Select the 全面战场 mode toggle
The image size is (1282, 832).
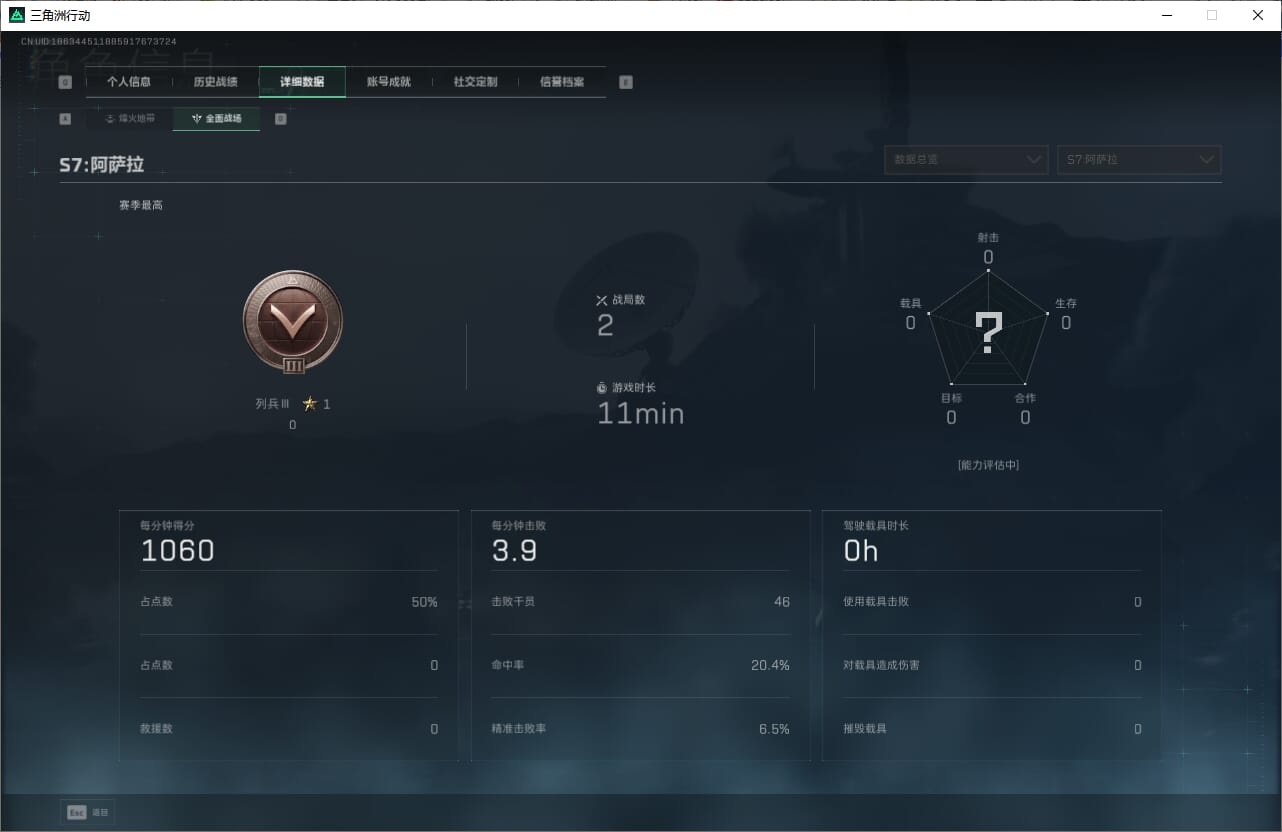(x=217, y=119)
